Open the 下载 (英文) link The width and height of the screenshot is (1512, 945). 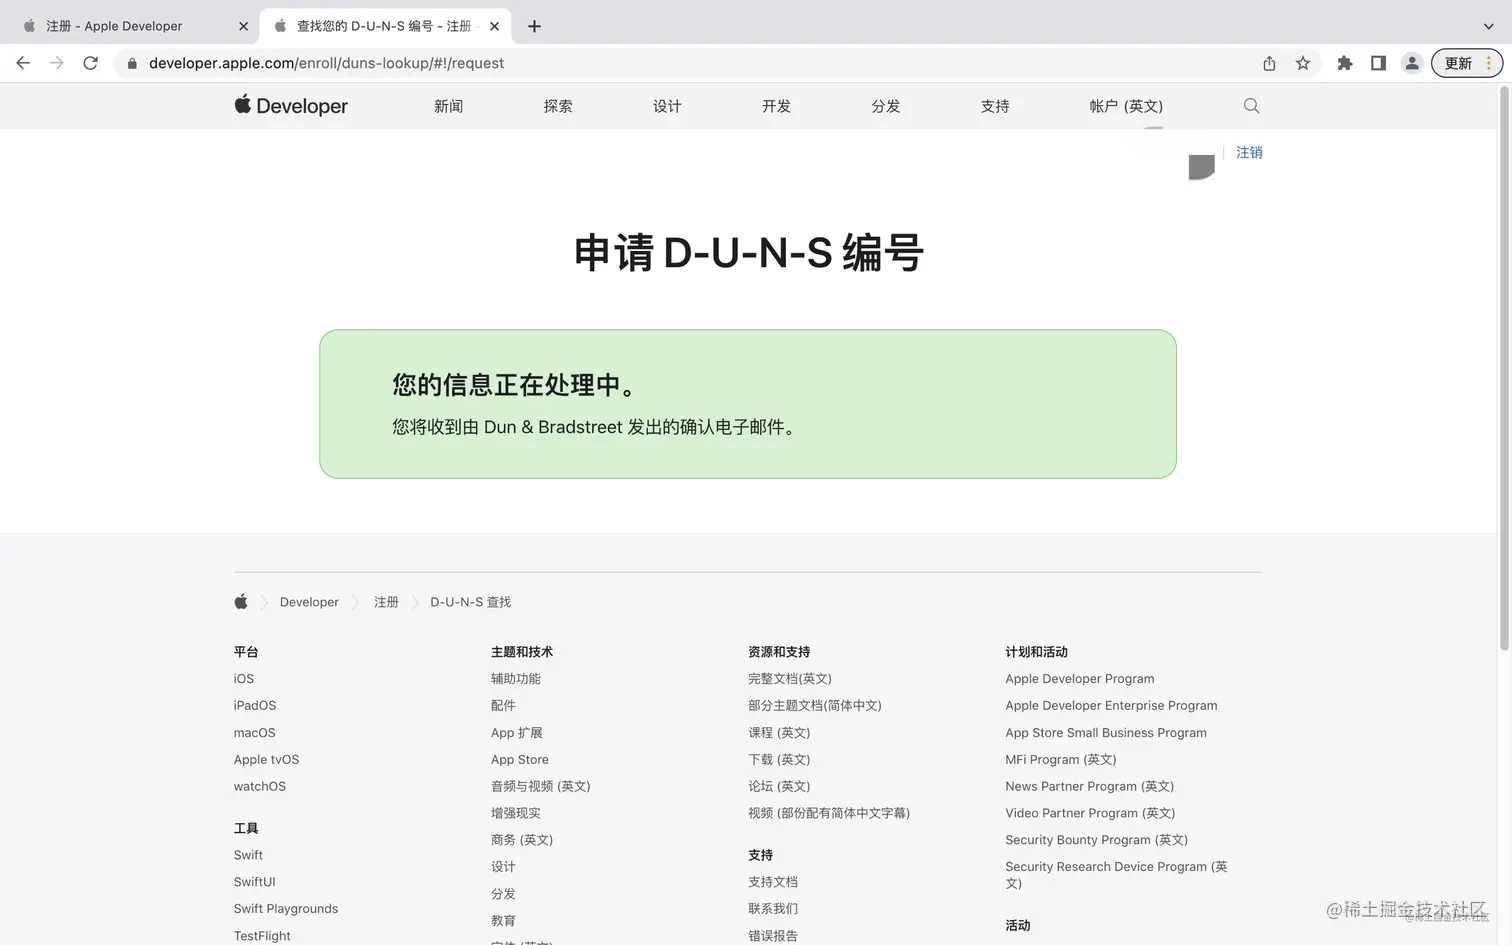(779, 760)
